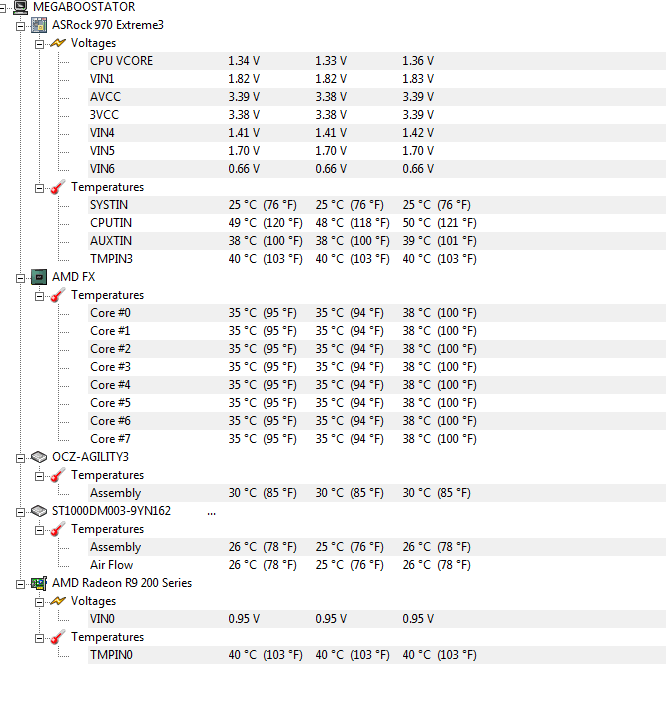
Task: Collapse the Temperatures group under OCZ-AGILITY3
Action: 40,477
